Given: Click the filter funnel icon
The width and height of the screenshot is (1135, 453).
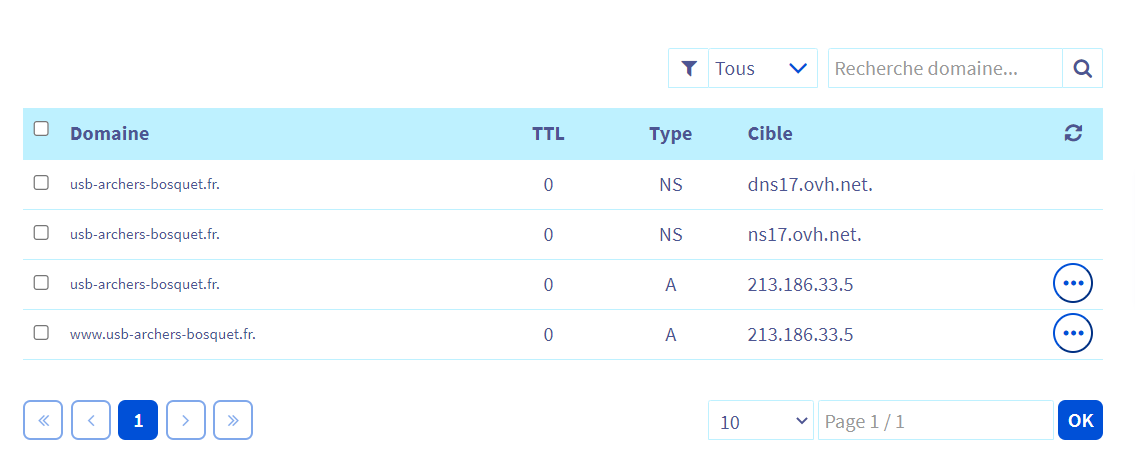Looking at the screenshot, I should pos(688,68).
